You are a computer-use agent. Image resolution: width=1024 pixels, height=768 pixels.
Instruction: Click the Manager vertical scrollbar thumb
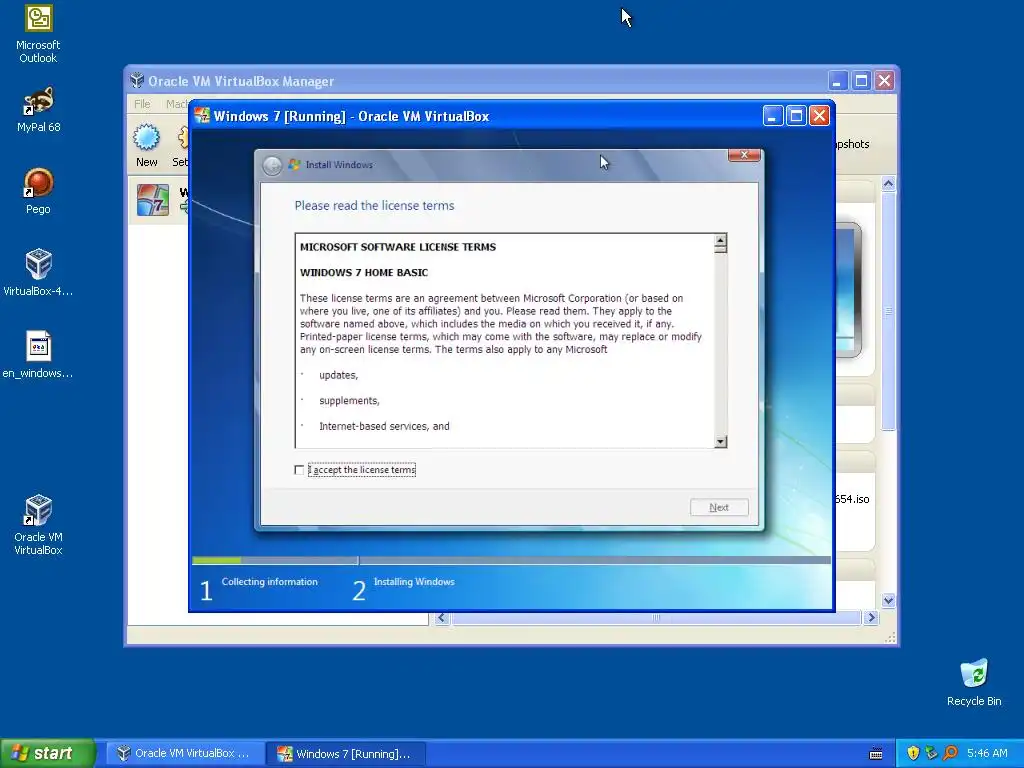pyautogui.click(x=888, y=312)
